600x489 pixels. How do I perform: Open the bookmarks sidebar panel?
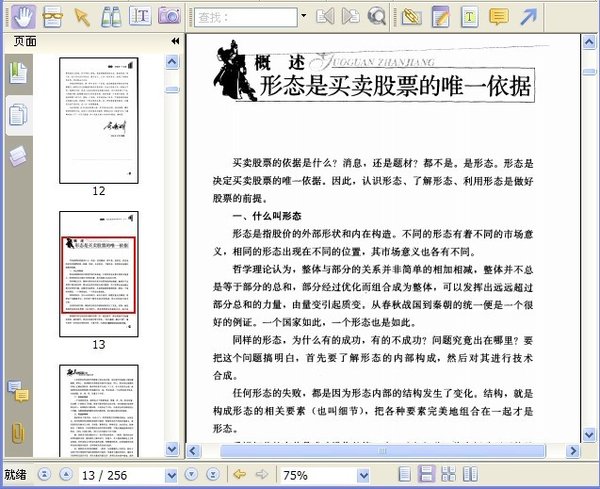click(x=18, y=73)
